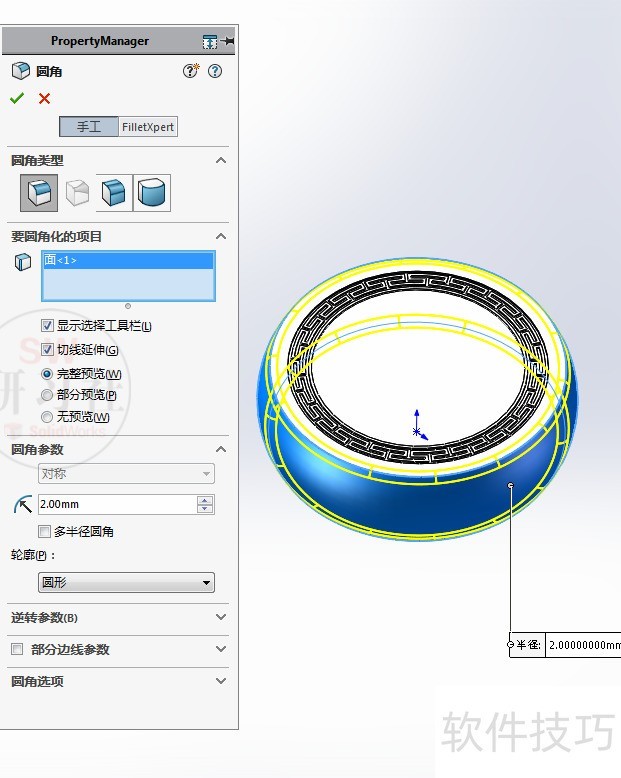The image size is (621, 778).
Task: Enable 部分边线参数 checkbox
Action: tap(17, 649)
